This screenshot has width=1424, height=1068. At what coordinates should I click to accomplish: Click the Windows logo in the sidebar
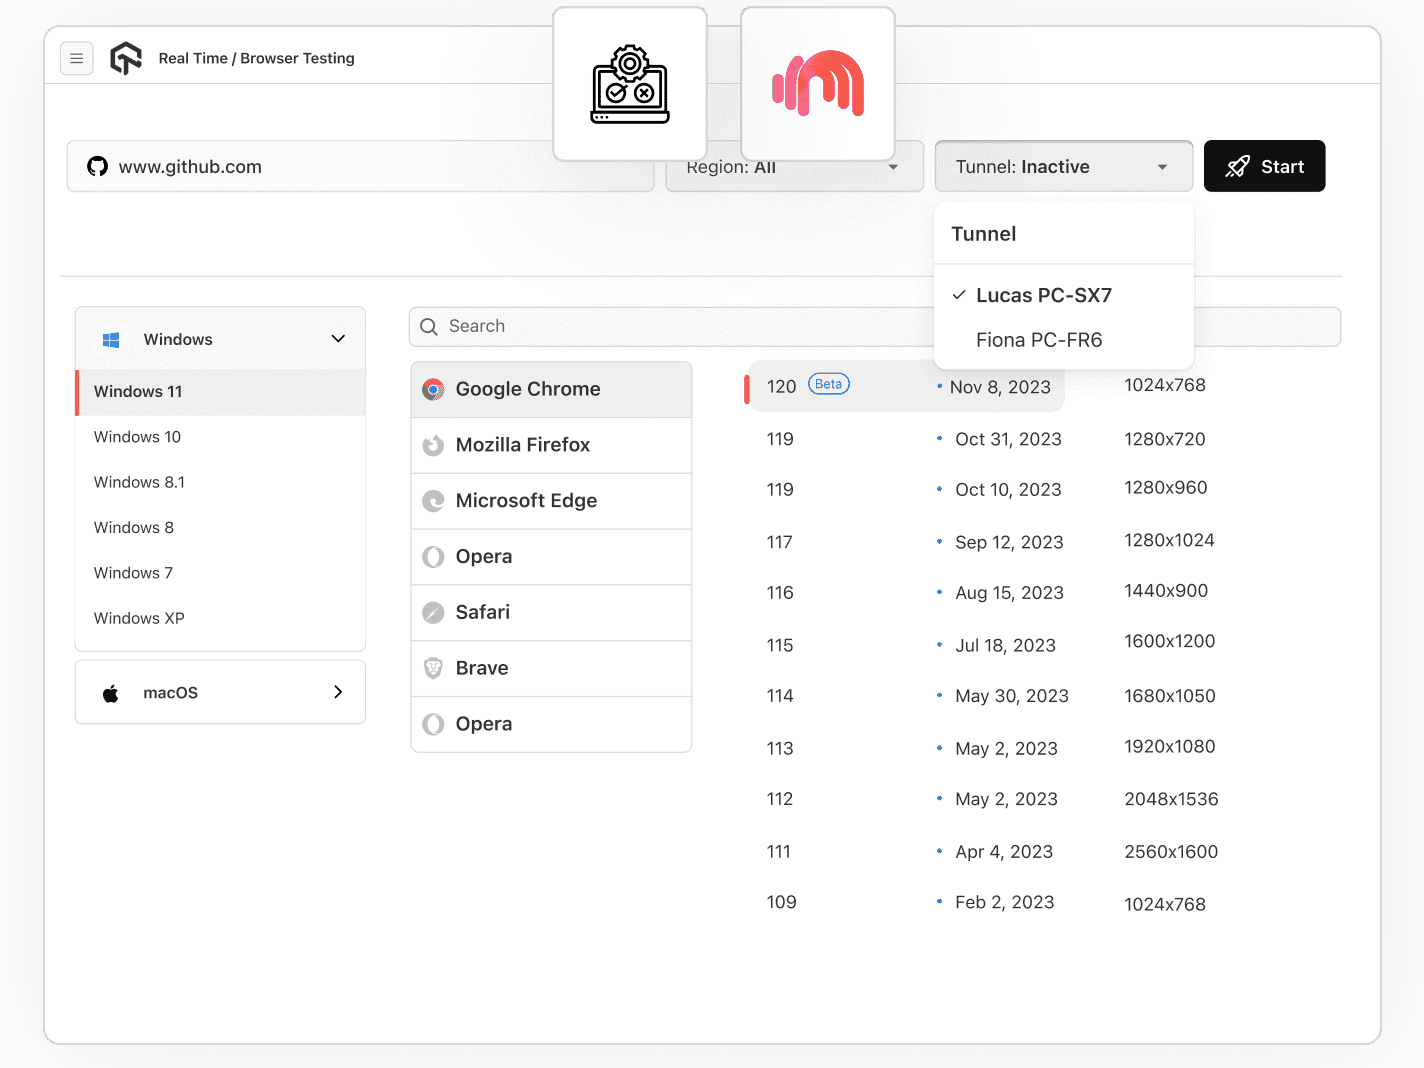pyautogui.click(x=111, y=339)
